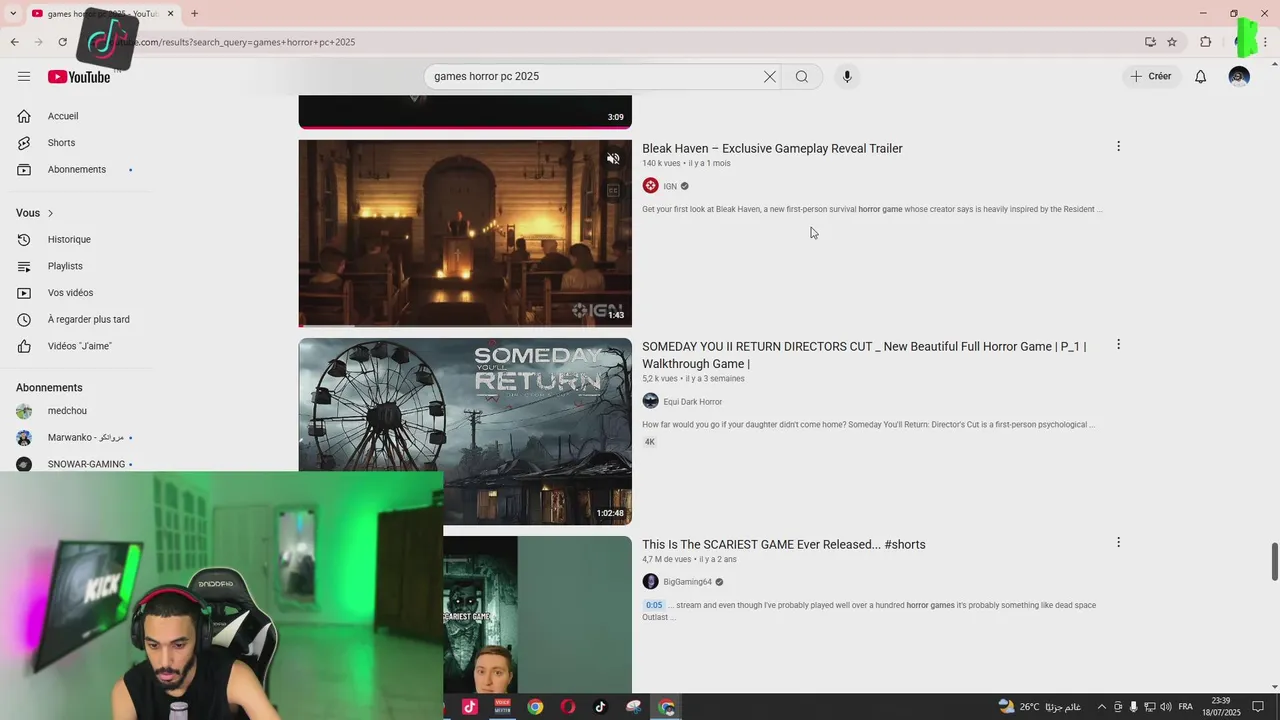Viewport: 1280px width, 720px height.
Task: Click the Bleak Haven video thumbnail
Action: (465, 233)
